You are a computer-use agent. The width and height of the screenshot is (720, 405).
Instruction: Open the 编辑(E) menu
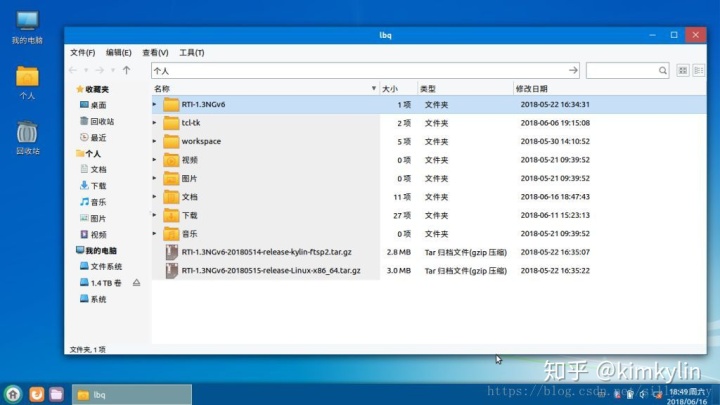[x=118, y=52]
